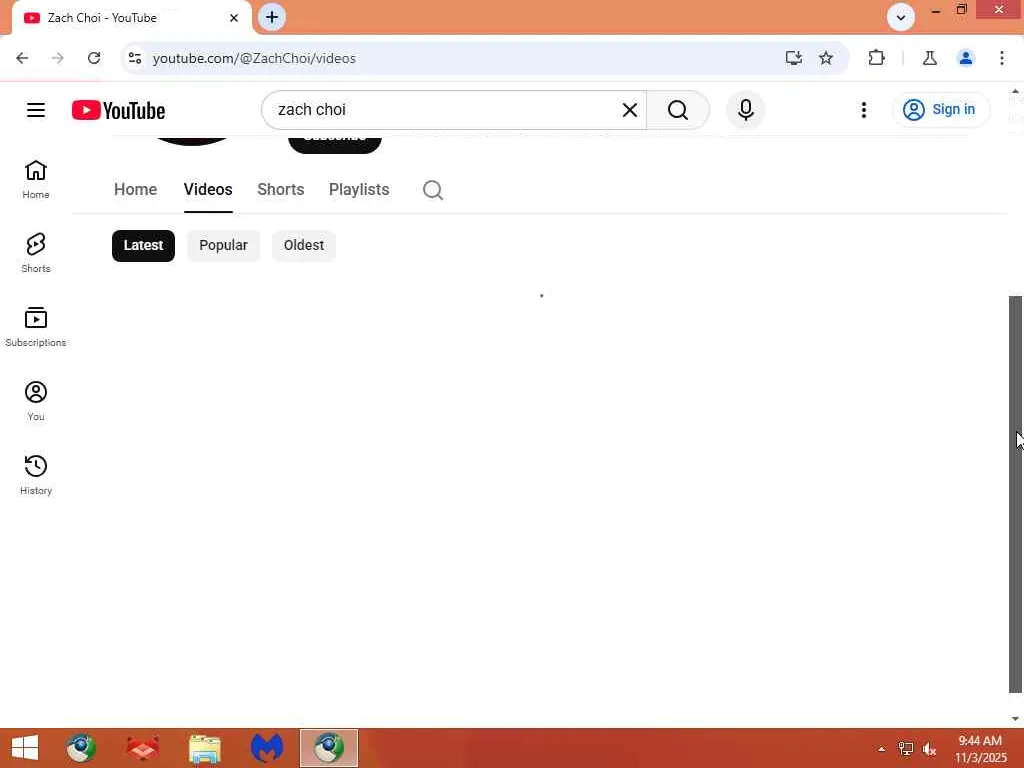The height and width of the screenshot is (768, 1024).
Task: Open the browser profile avatar
Action: click(x=966, y=58)
